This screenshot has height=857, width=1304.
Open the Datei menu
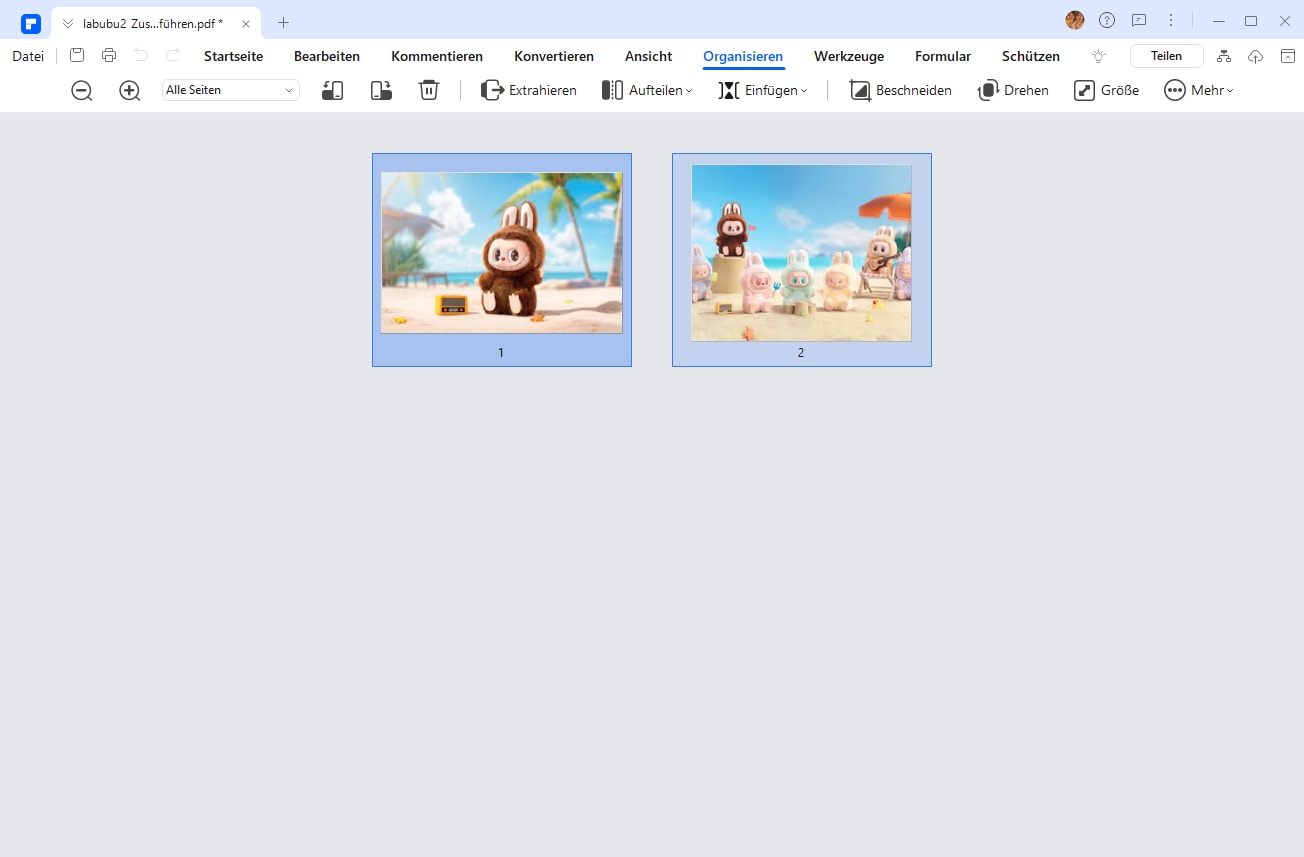[28, 56]
